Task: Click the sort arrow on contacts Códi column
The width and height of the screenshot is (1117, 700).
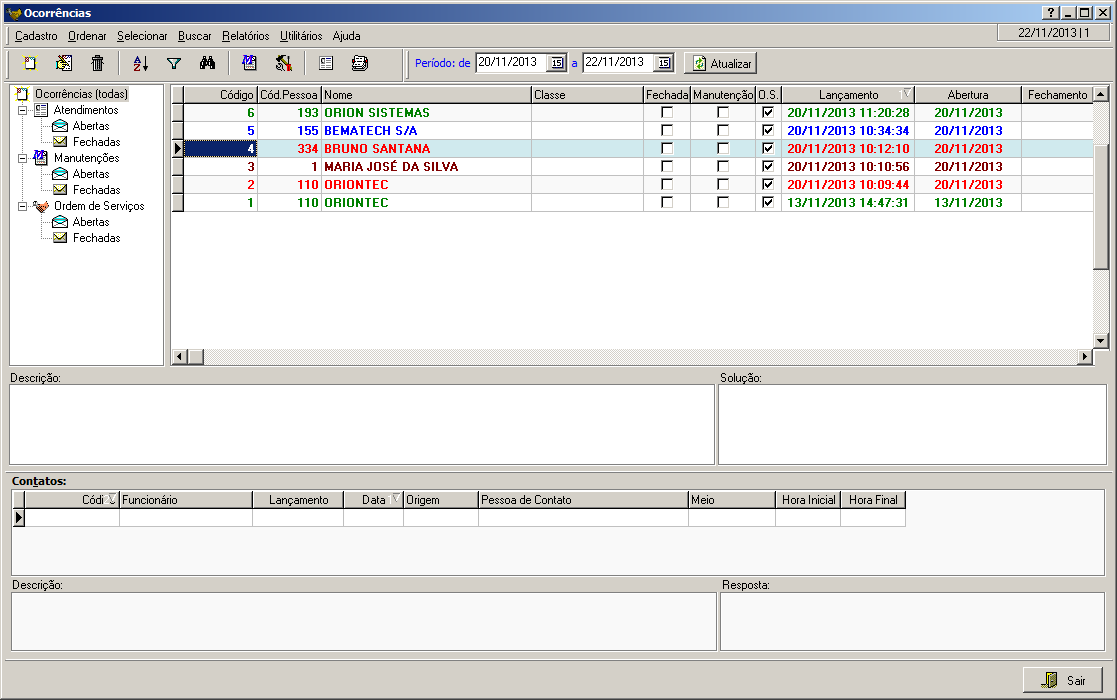Action: click(111, 498)
